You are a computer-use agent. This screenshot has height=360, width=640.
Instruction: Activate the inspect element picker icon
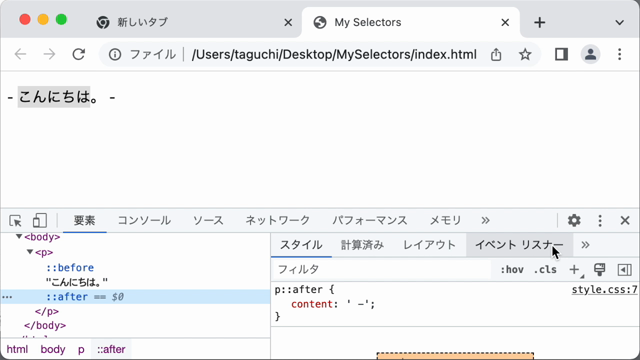coord(15,220)
